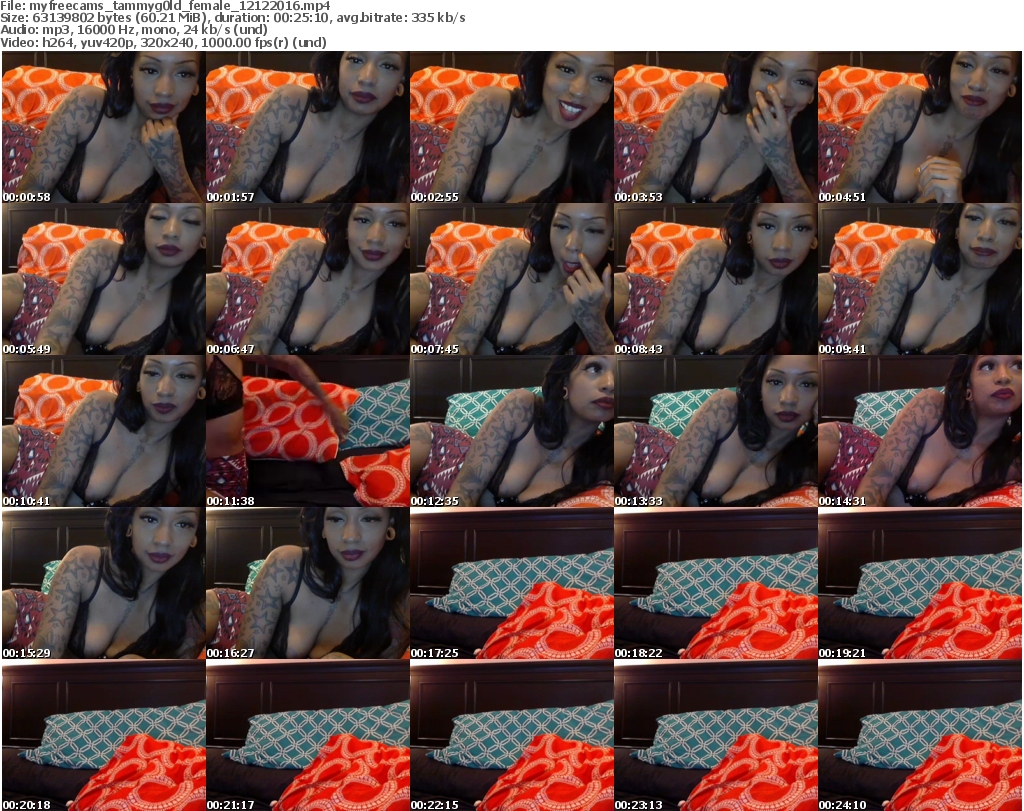Select the pillow frame stamped 00:17:25
The height and width of the screenshot is (811, 1024).
[x=511, y=583]
